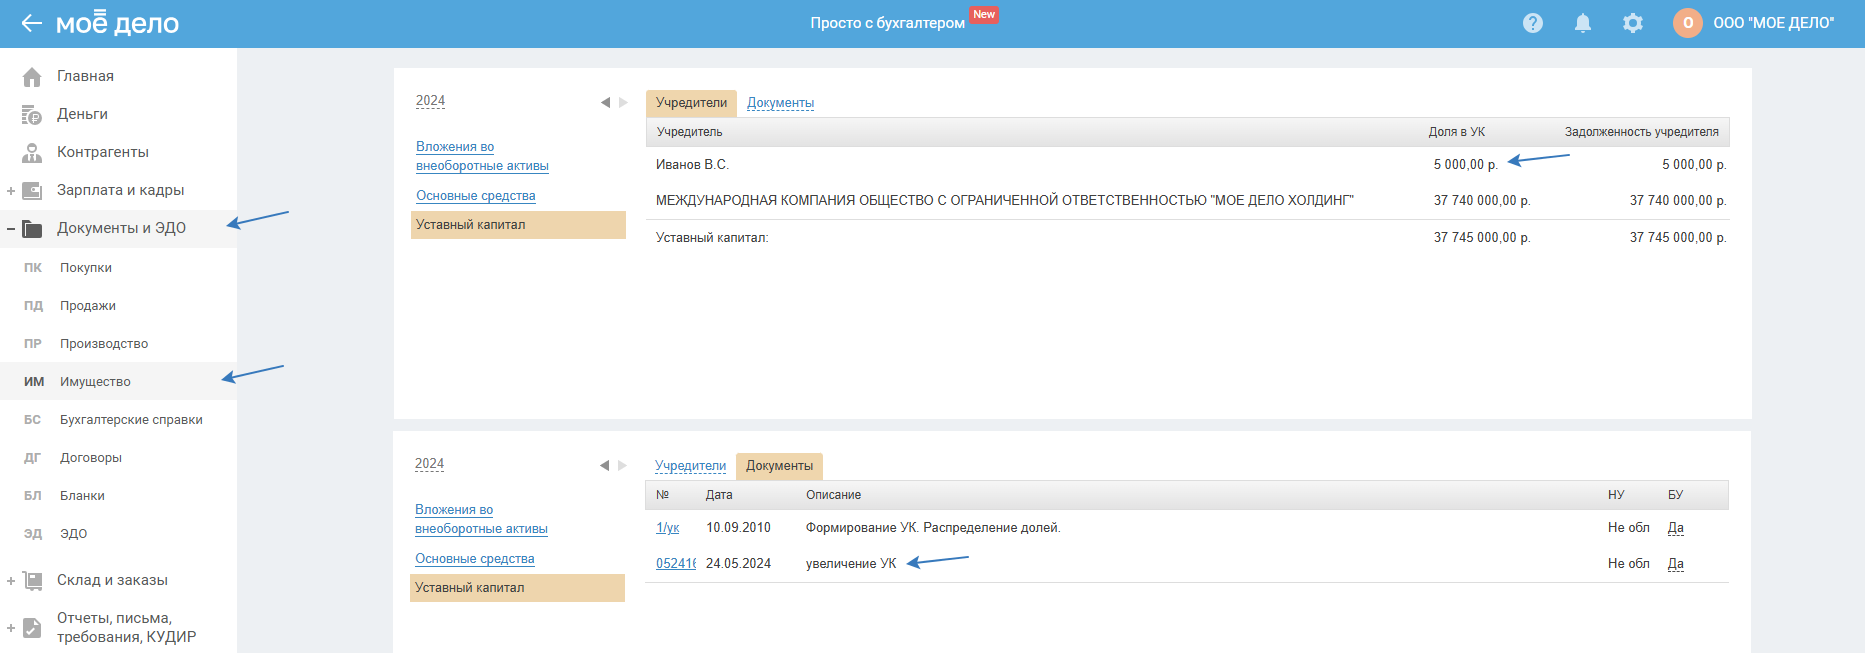The width and height of the screenshot is (1865, 653).
Task: Open notifications bell icon
Action: point(1583,23)
